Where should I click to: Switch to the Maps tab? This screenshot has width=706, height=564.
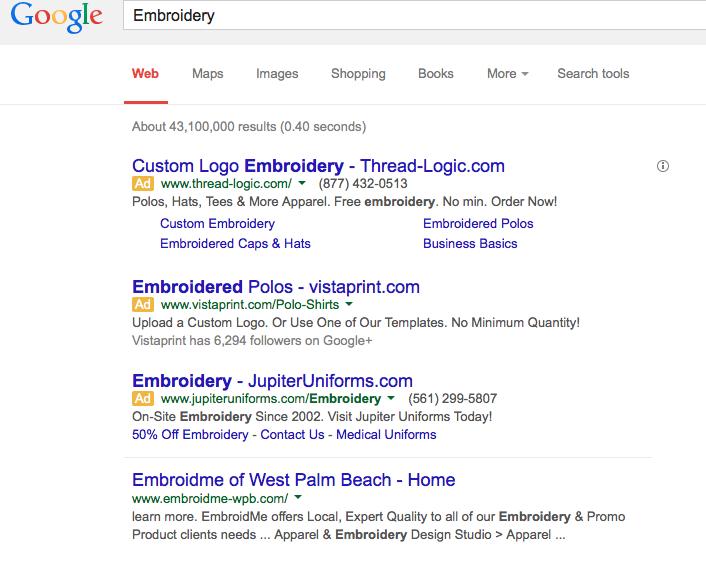[207, 74]
